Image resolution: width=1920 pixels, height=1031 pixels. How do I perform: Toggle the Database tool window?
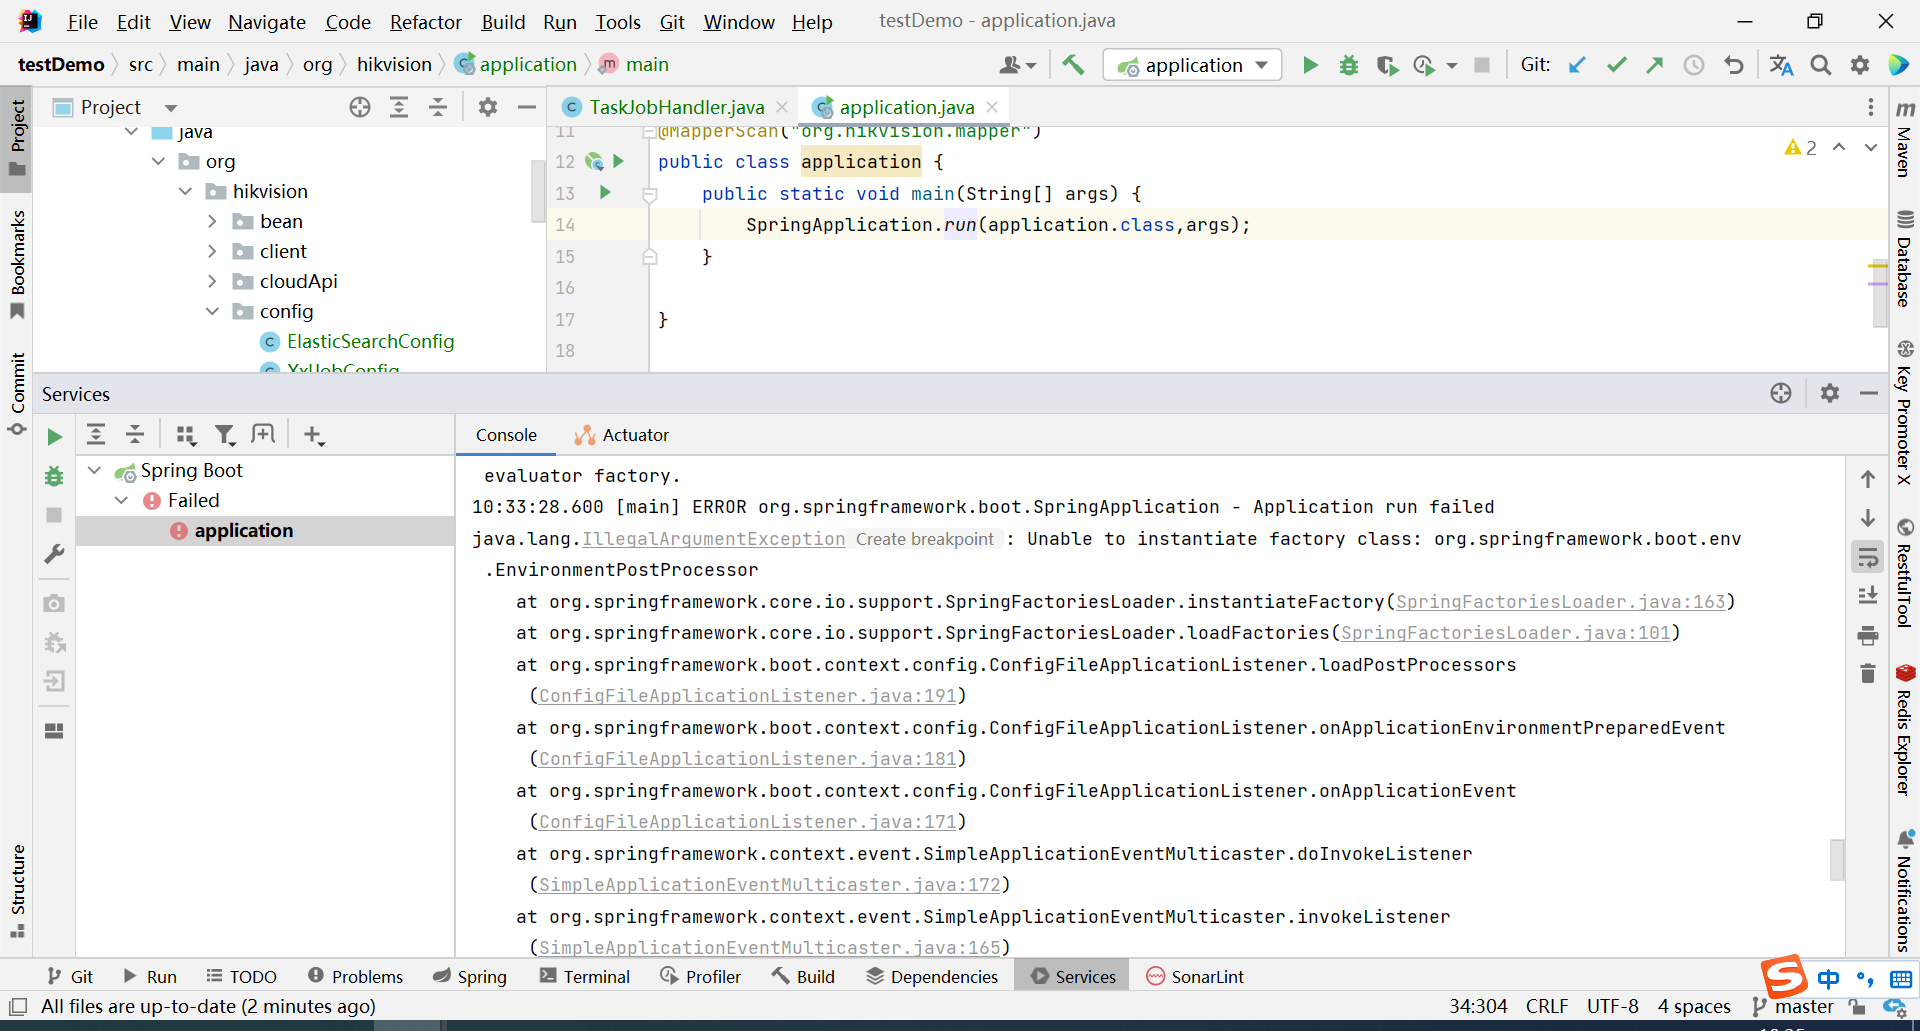[x=1904, y=258]
